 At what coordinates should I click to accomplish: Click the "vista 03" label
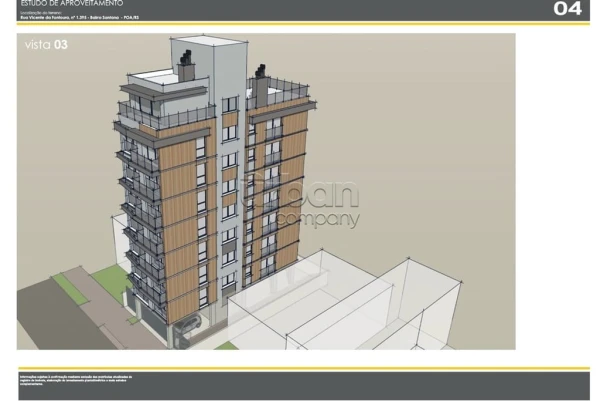(46, 45)
